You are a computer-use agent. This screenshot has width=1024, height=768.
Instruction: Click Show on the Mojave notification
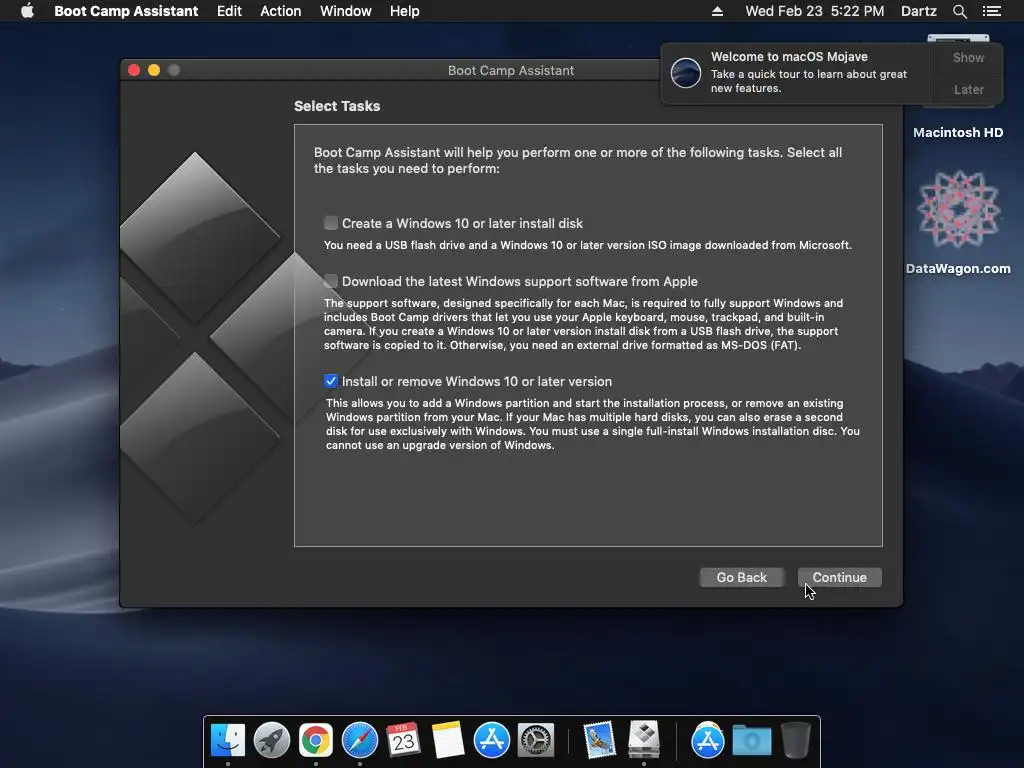point(968,57)
